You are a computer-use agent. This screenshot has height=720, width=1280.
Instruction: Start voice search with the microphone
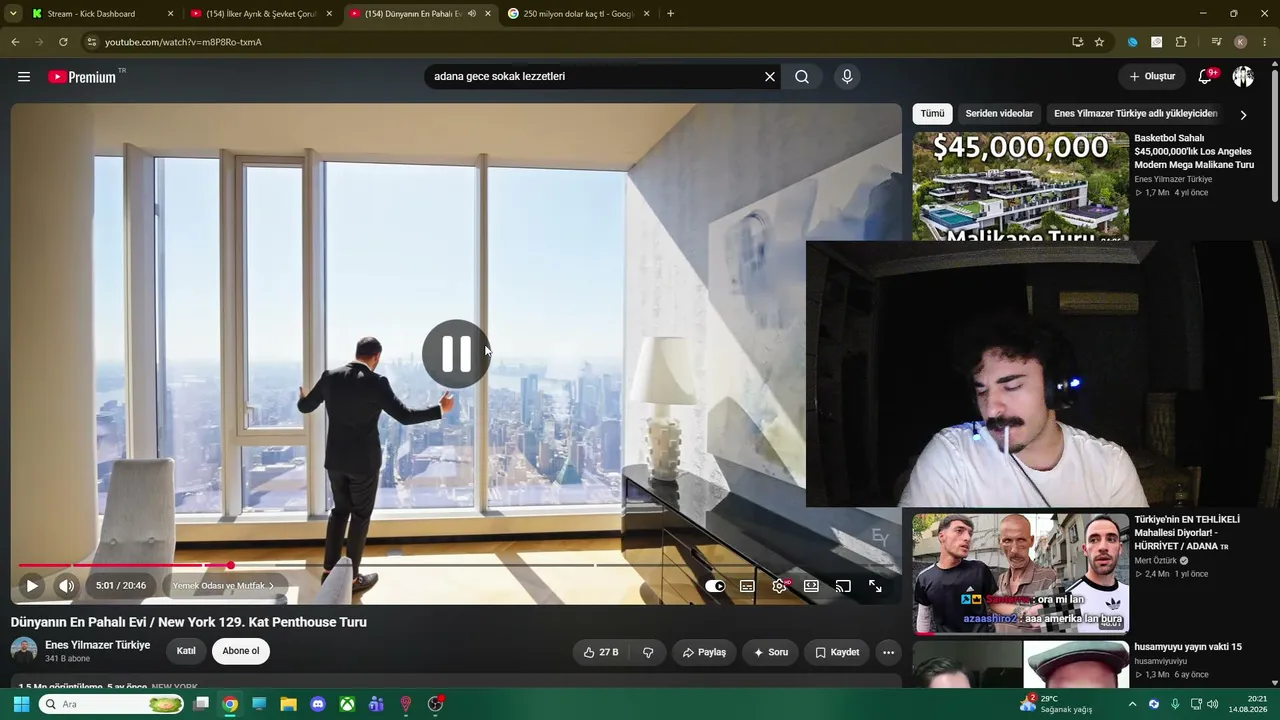(847, 77)
